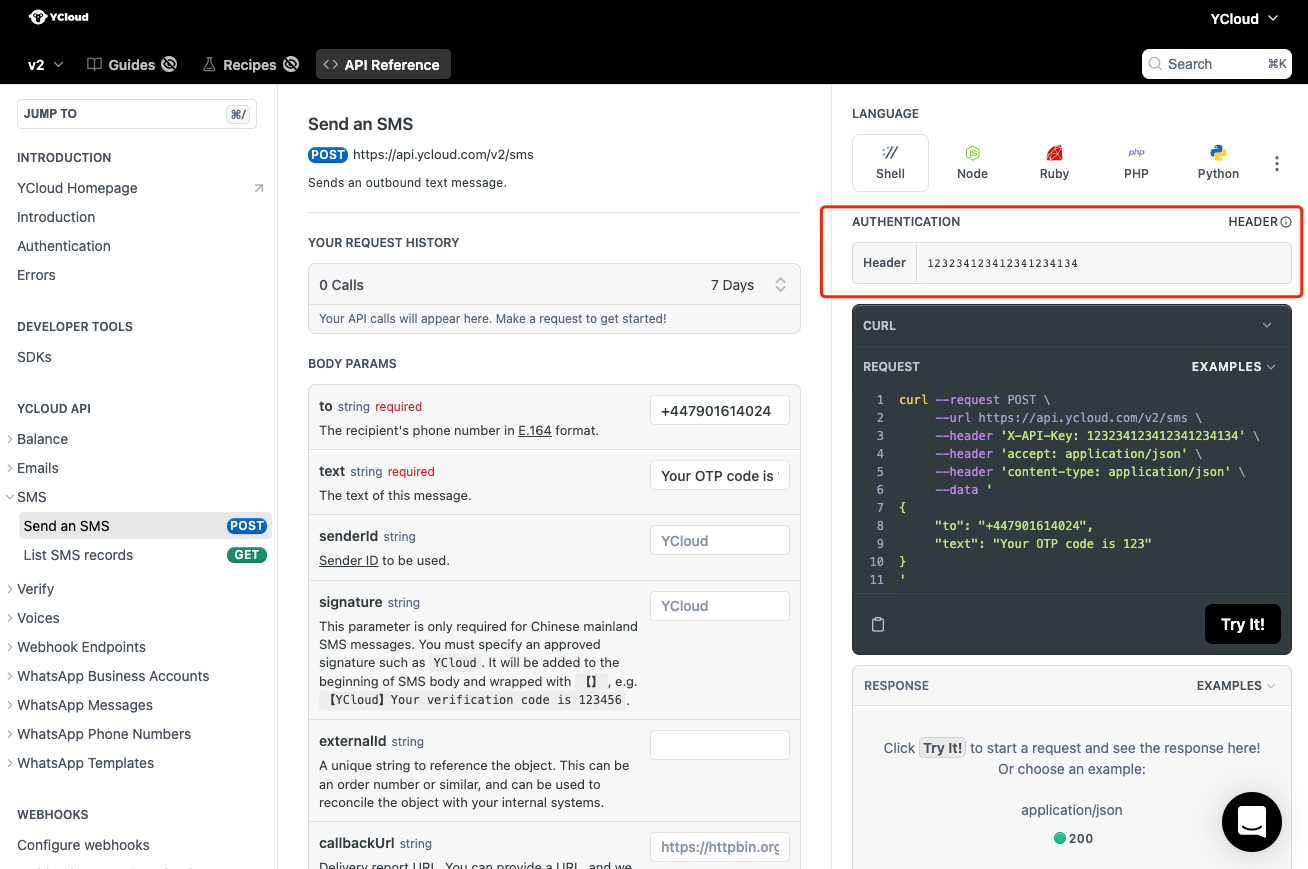1308x869 pixels.
Task: Change the 7 Days history range
Action: pyautogui.click(x=749, y=285)
